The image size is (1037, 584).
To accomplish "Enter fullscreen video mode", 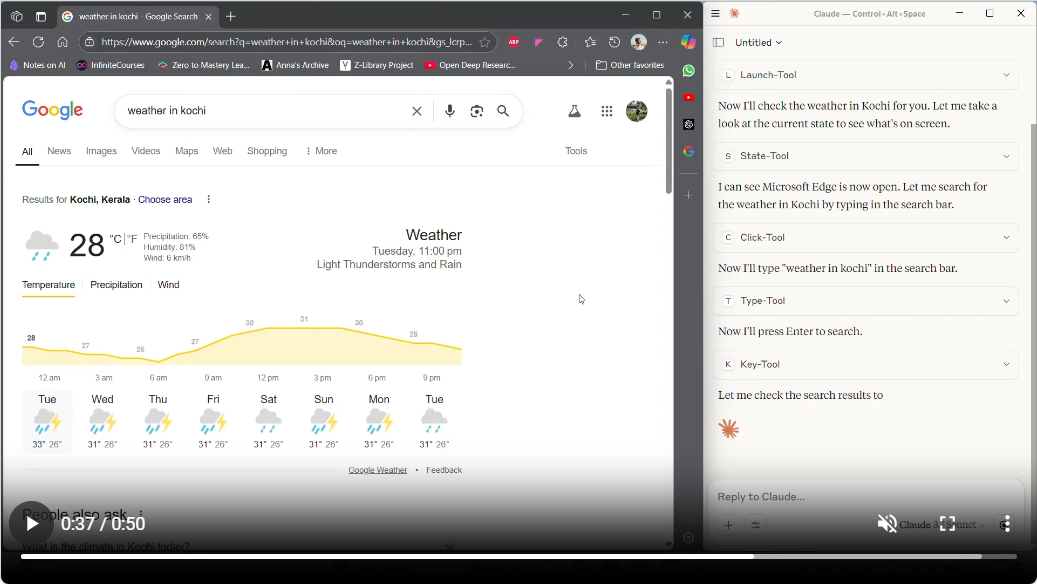I will click(x=947, y=524).
